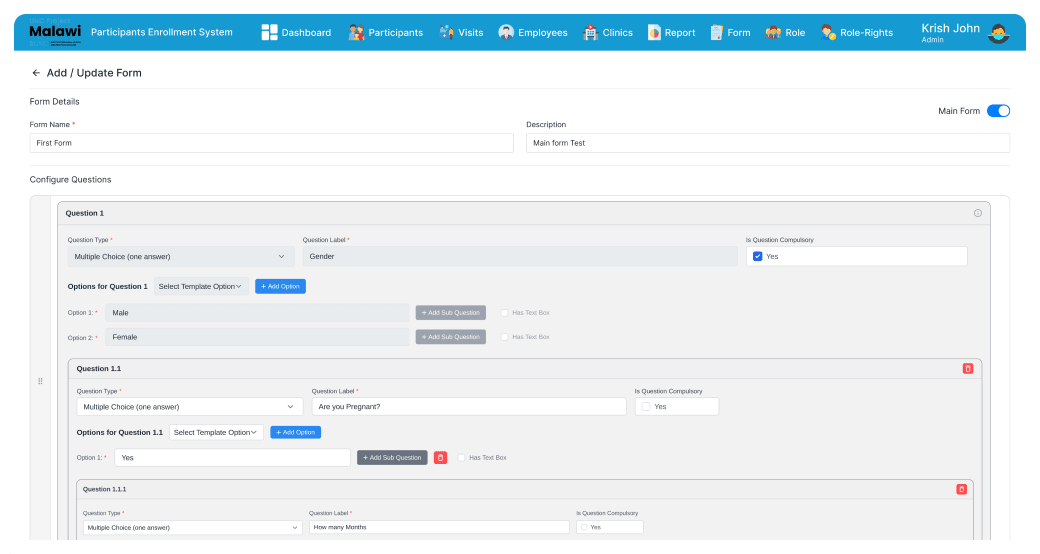Click the Form Name input field
1040x554 pixels.
(x=271, y=143)
